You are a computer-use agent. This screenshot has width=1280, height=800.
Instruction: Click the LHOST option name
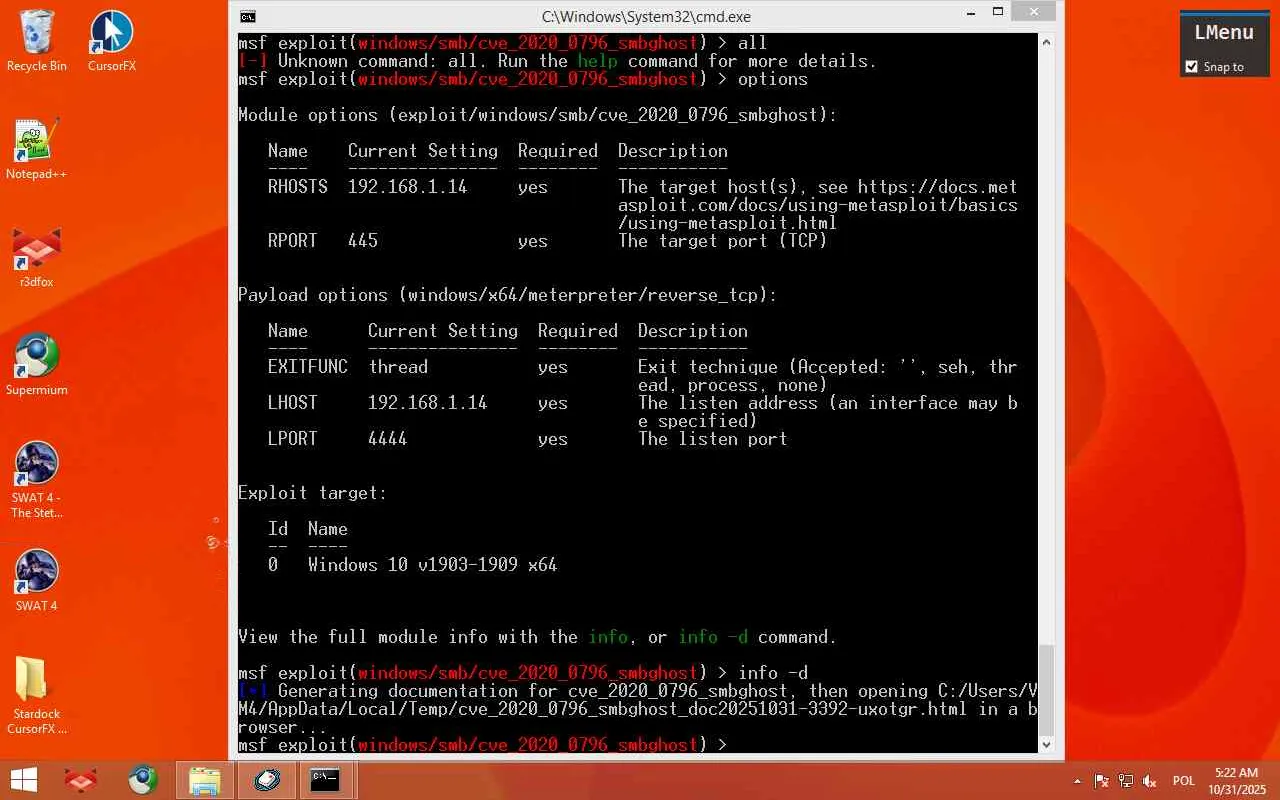[x=293, y=403]
